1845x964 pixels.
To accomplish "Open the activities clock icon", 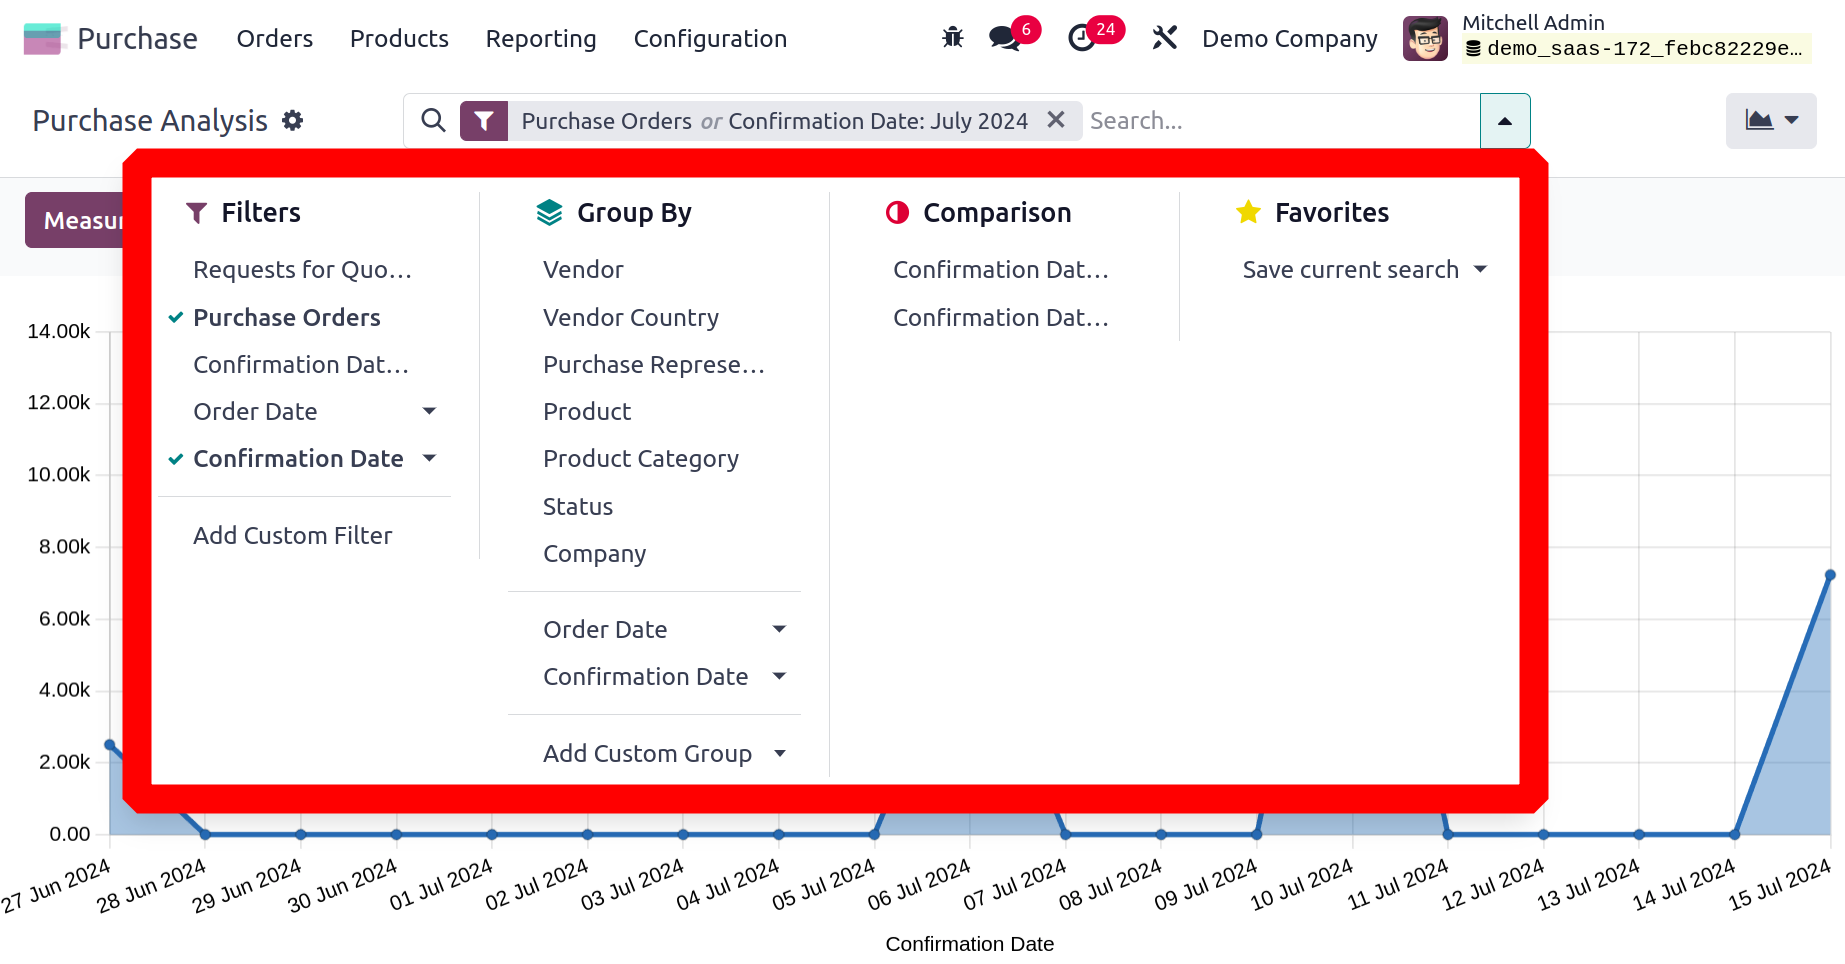I will pyautogui.click(x=1081, y=38).
